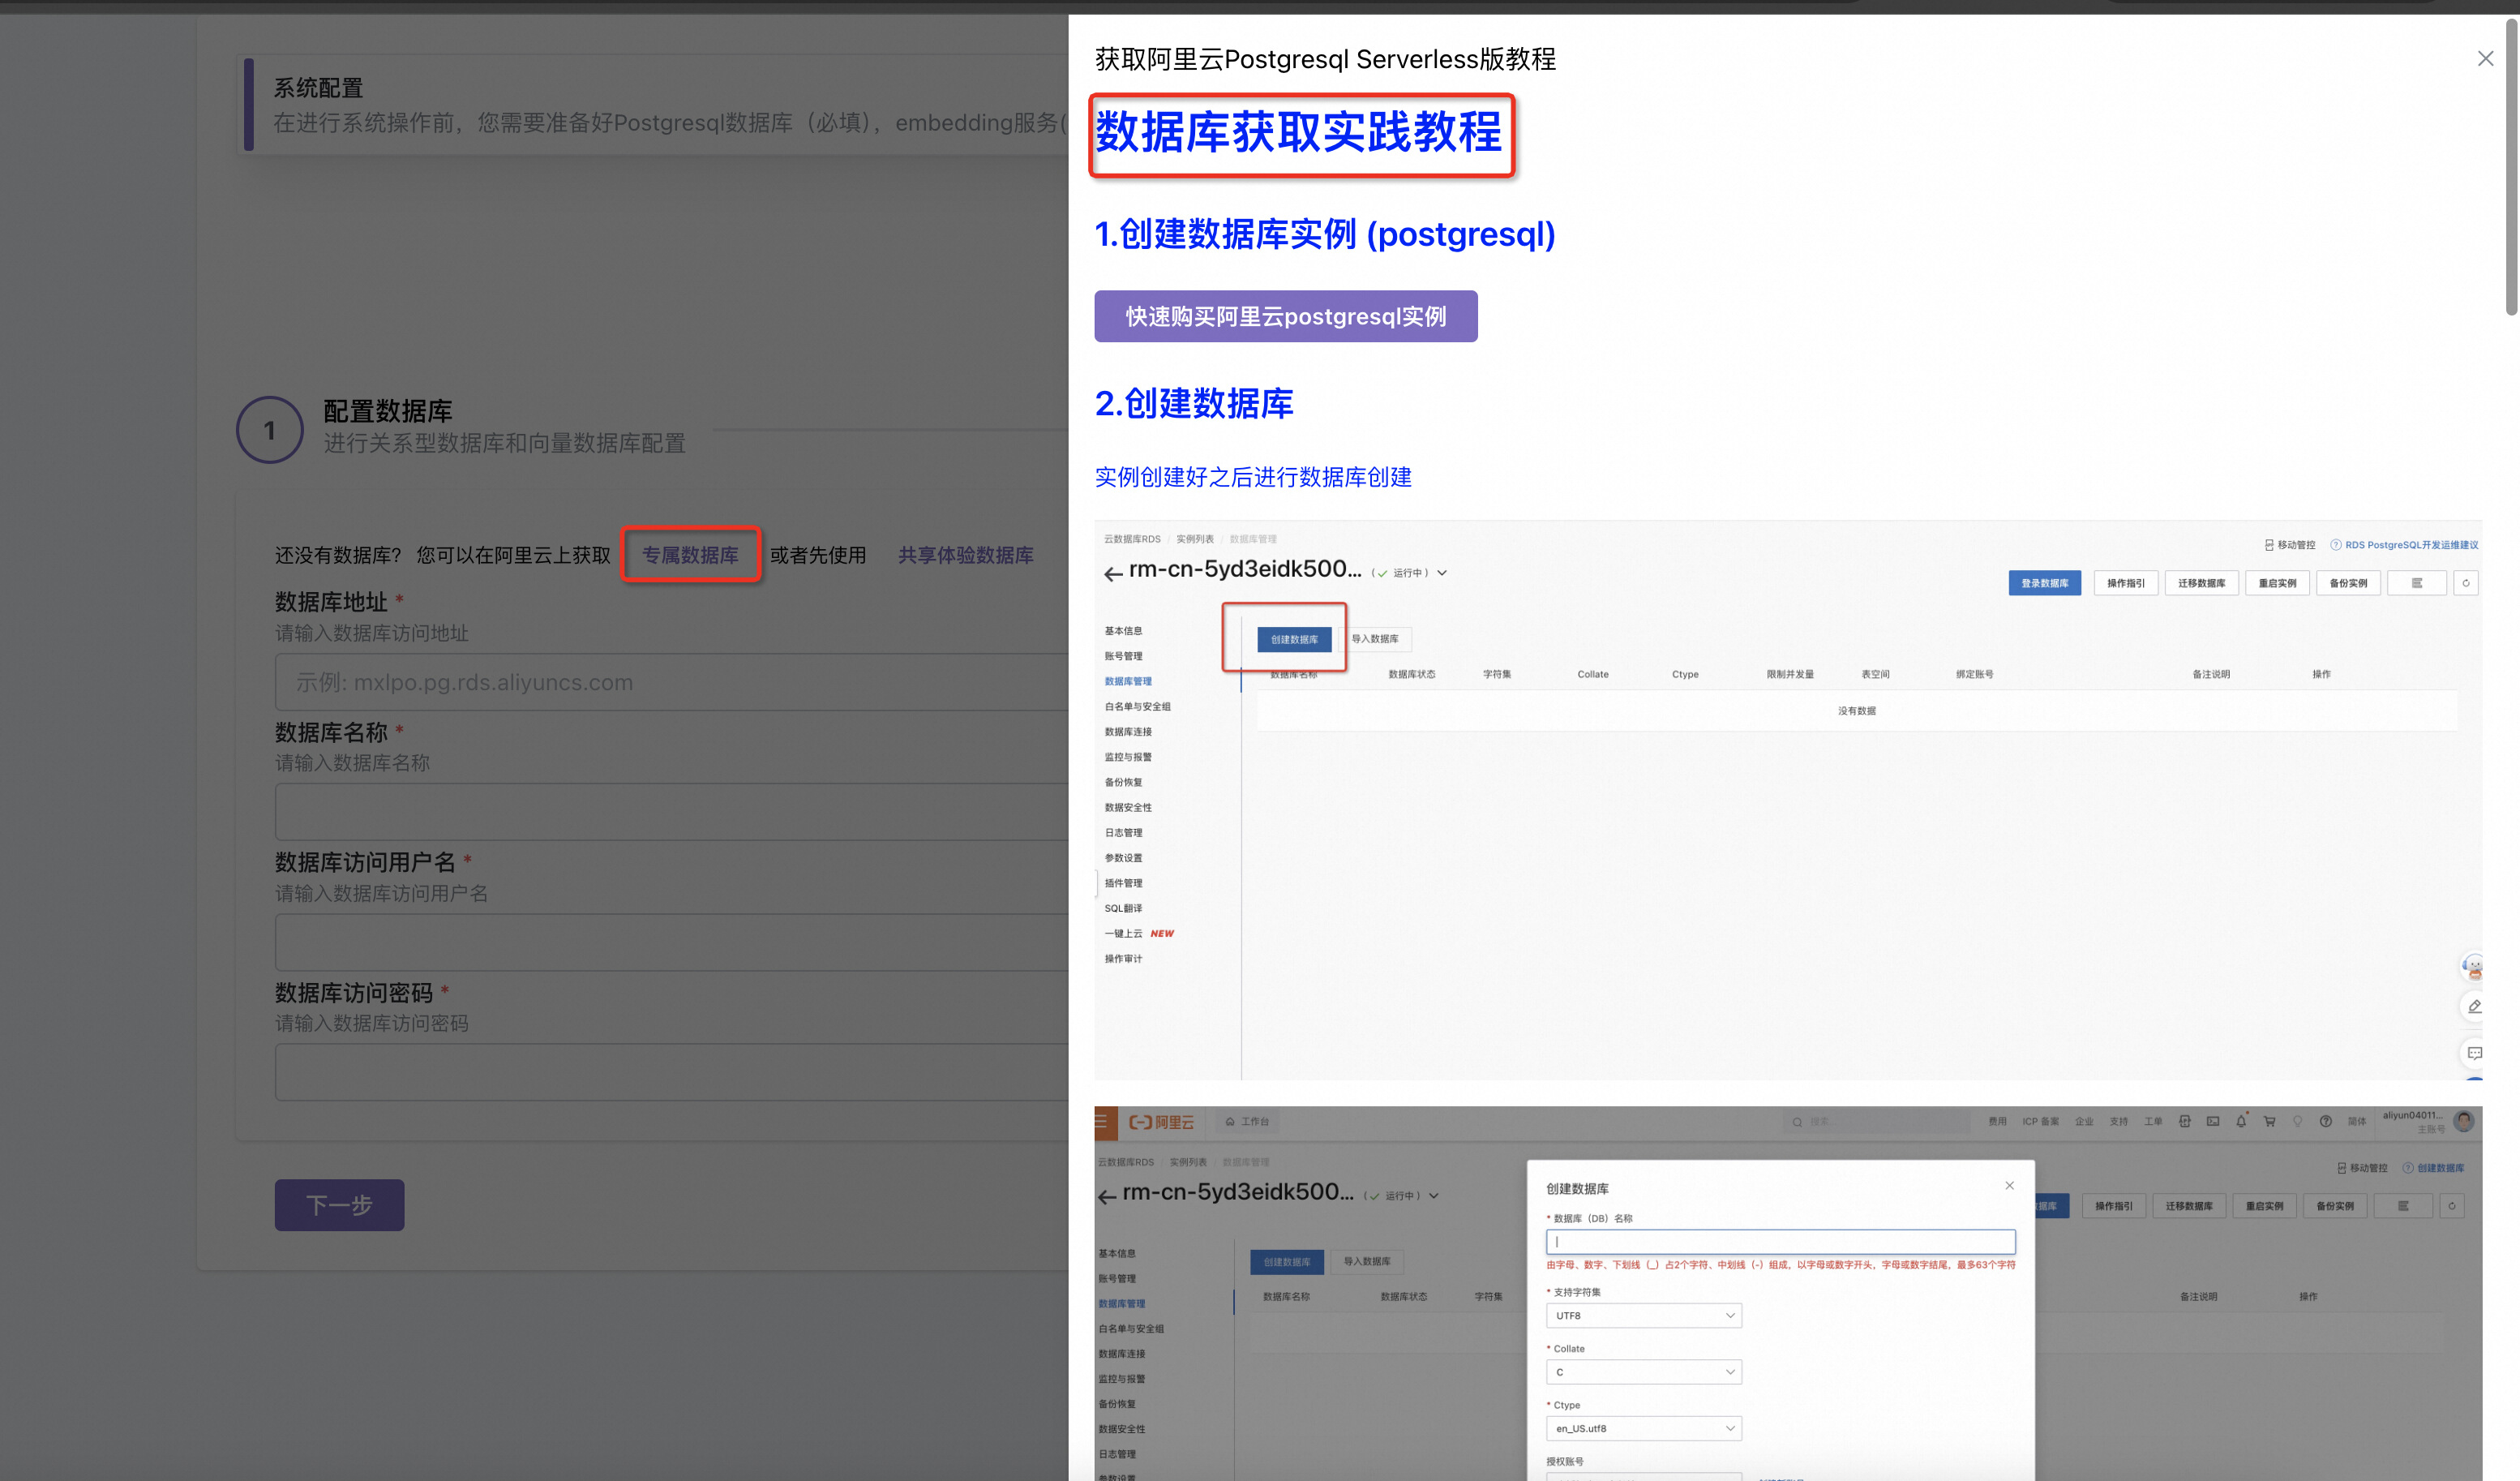Open the Ctype en_US.utf8 dropdown
Image resolution: width=2520 pixels, height=1481 pixels.
[x=1643, y=1428]
